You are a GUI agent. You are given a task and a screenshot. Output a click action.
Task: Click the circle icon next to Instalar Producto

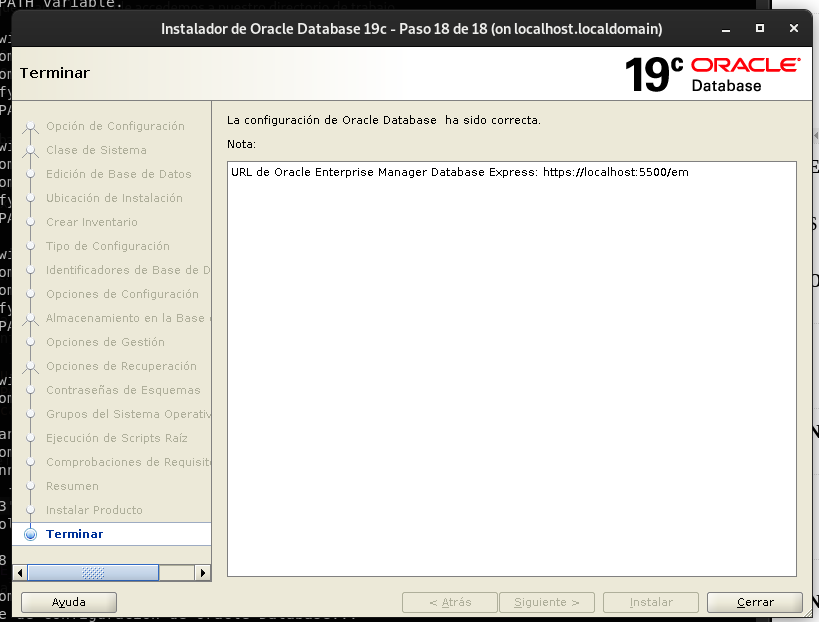pos(33,510)
